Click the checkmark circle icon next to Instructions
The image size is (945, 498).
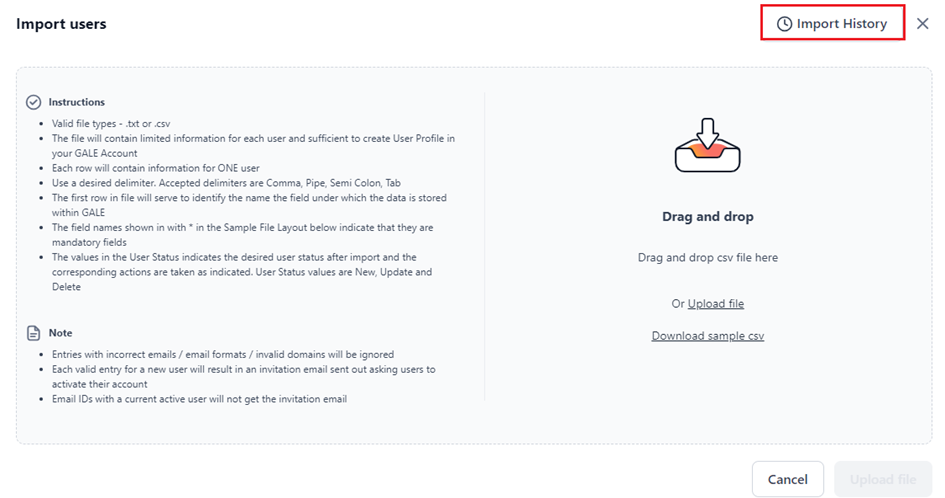34,102
